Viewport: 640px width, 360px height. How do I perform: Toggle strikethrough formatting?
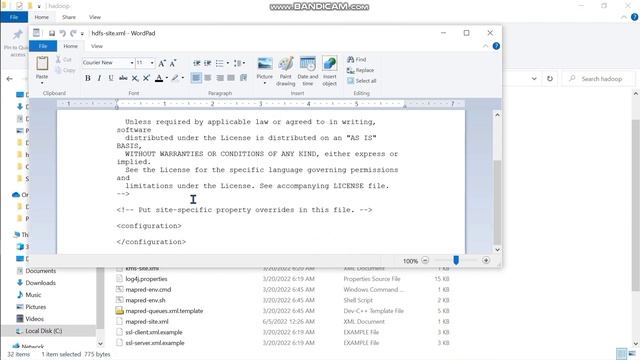(x=123, y=78)
